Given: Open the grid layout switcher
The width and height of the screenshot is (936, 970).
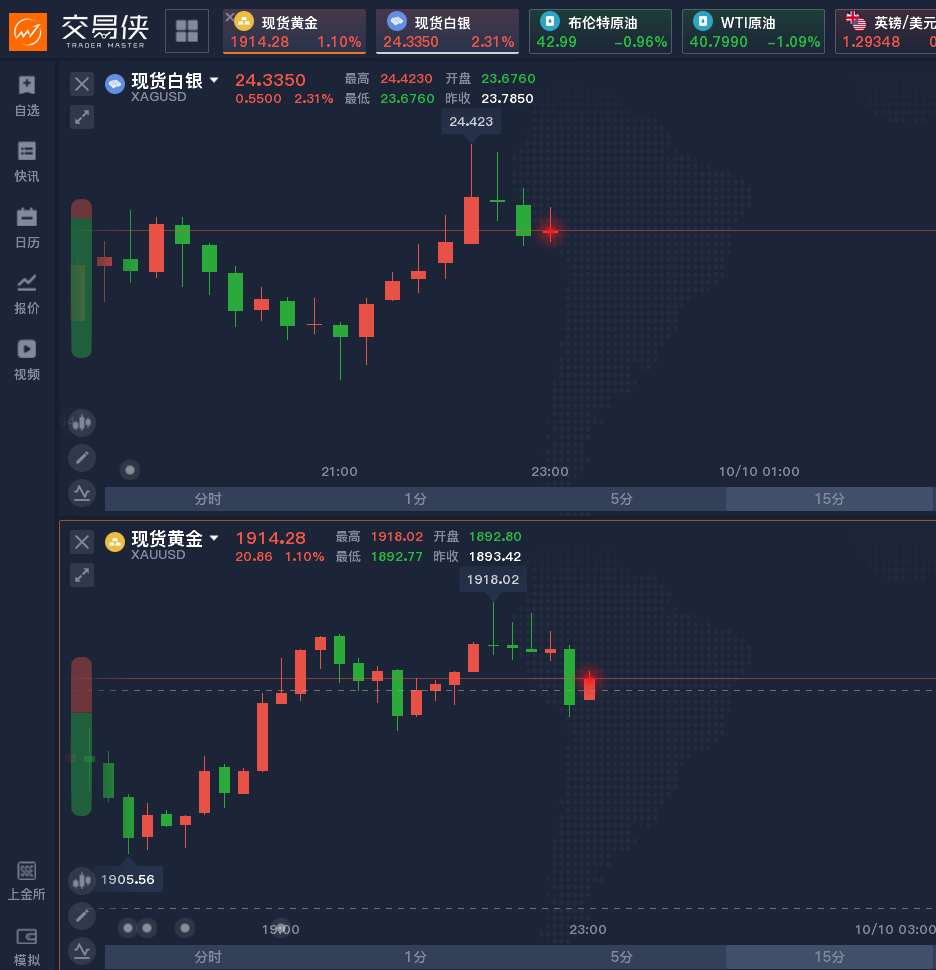Looking at the screenshot, I should (187, 31).
